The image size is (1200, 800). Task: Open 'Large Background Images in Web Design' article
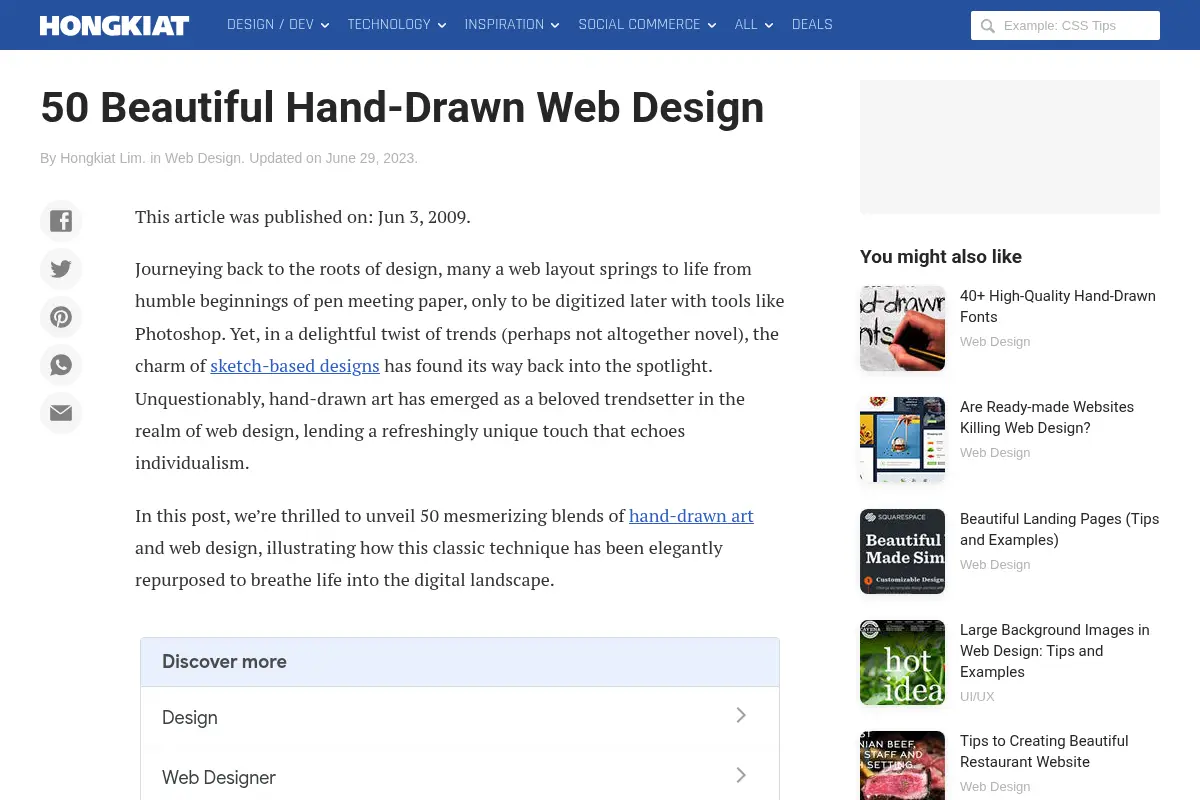1055,651
